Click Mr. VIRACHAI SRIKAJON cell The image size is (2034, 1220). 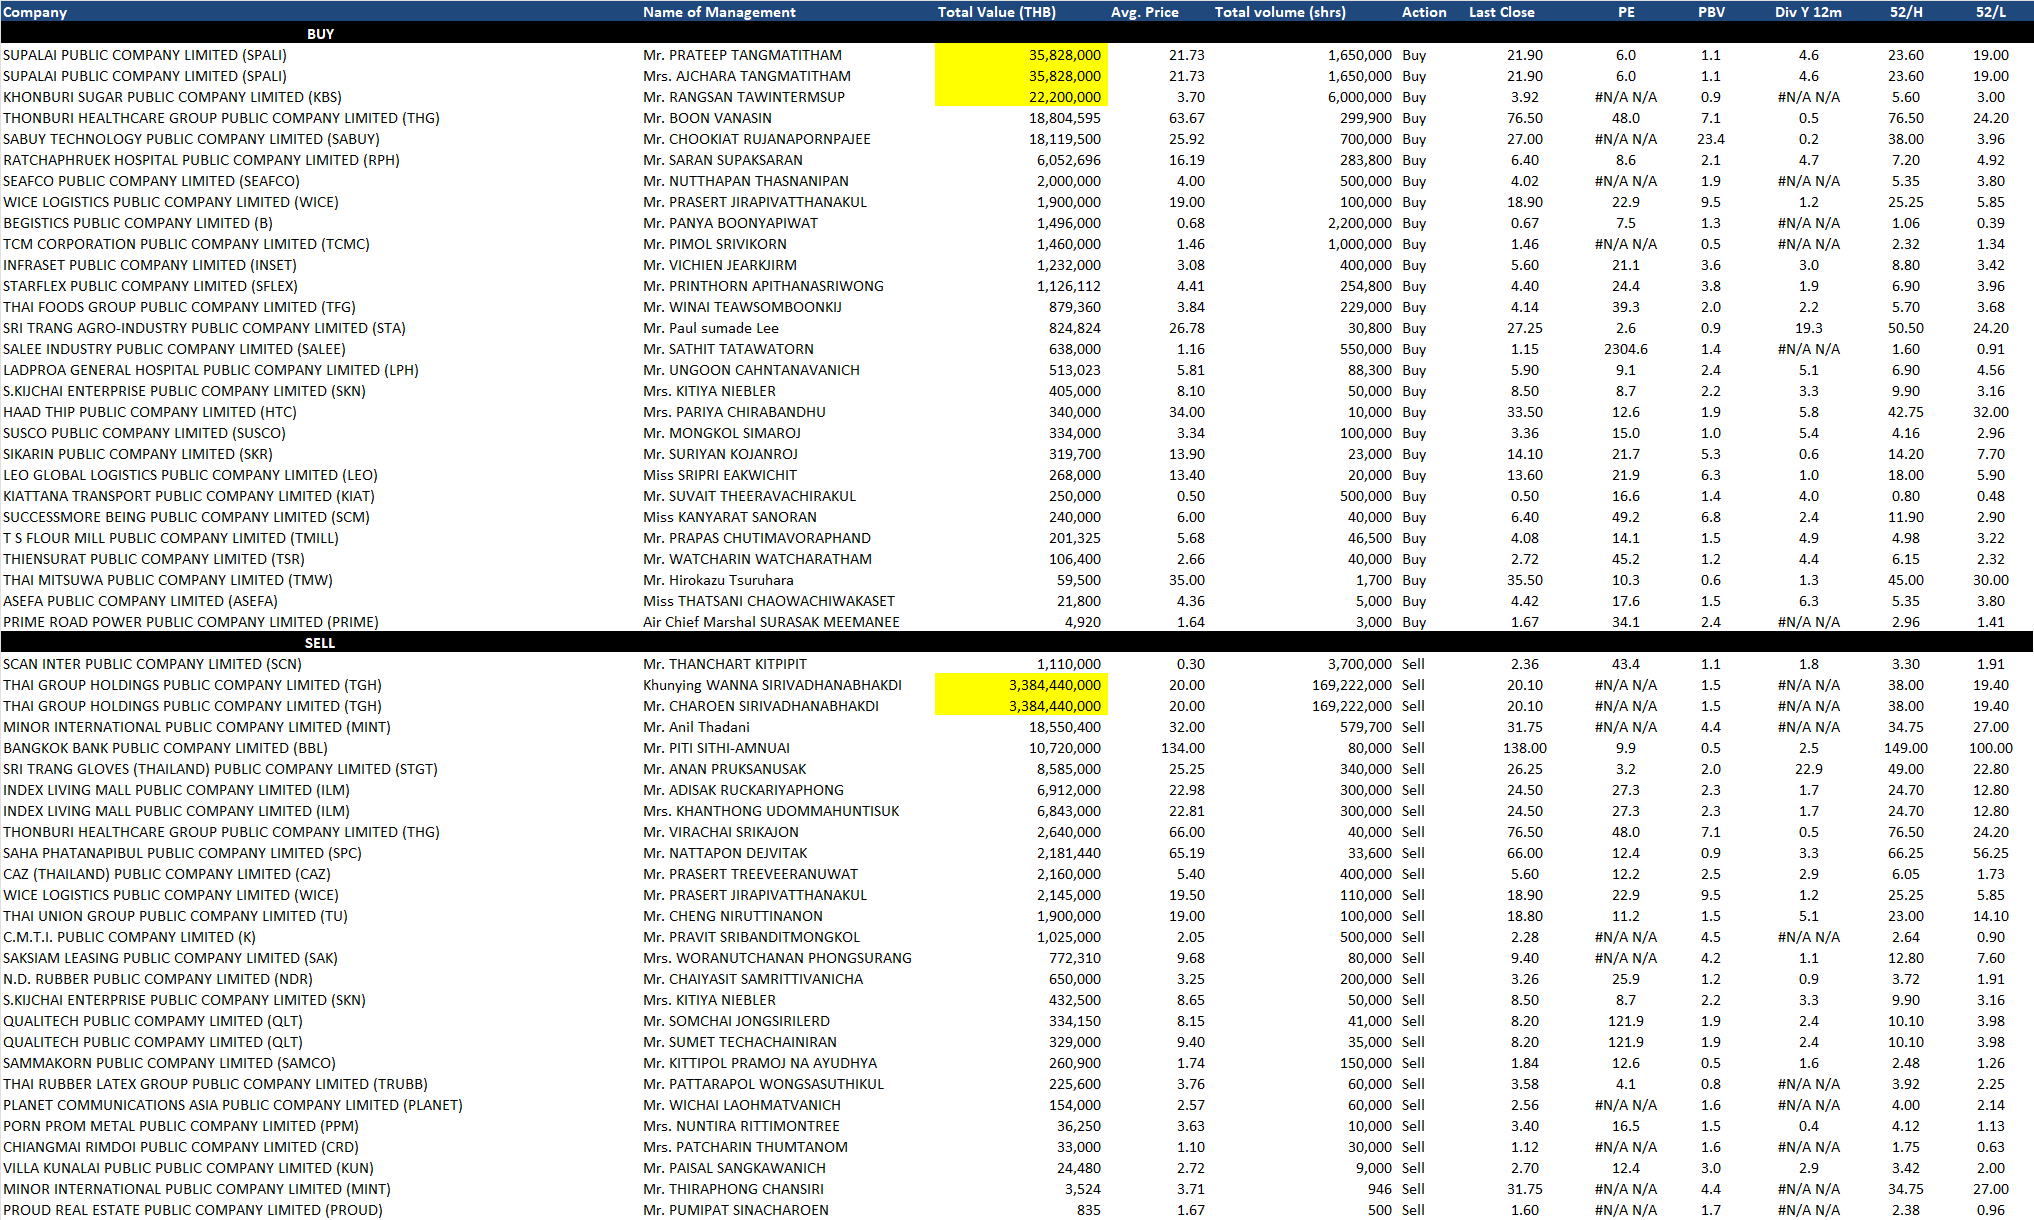(x=721, y=832)
